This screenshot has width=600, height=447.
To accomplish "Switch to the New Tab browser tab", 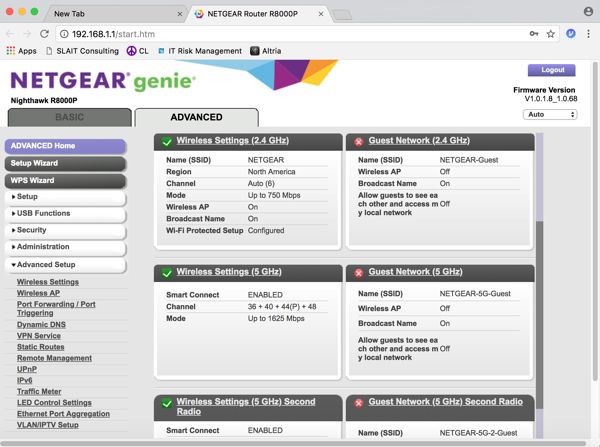I will tap(113, 14).
